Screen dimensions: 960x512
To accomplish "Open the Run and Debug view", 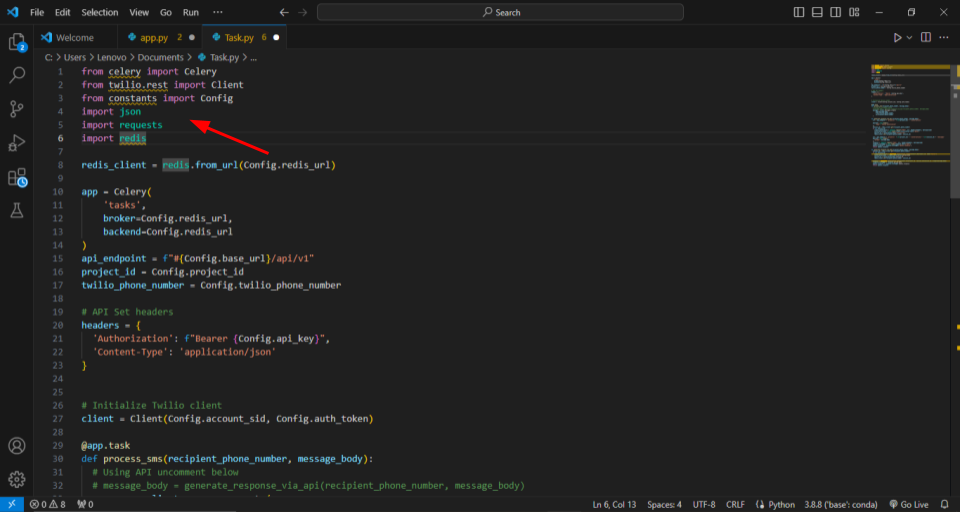I will point(17,143).
